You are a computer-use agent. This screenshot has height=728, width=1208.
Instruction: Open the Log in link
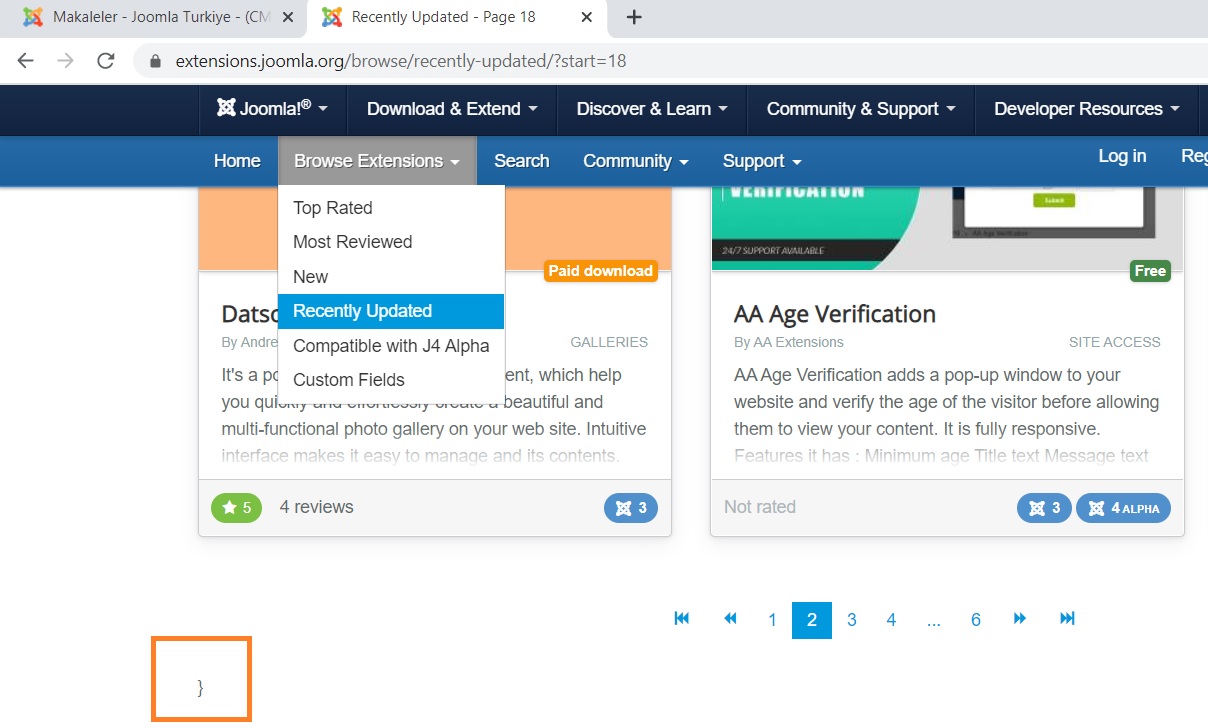click(x=1121, y=156)
